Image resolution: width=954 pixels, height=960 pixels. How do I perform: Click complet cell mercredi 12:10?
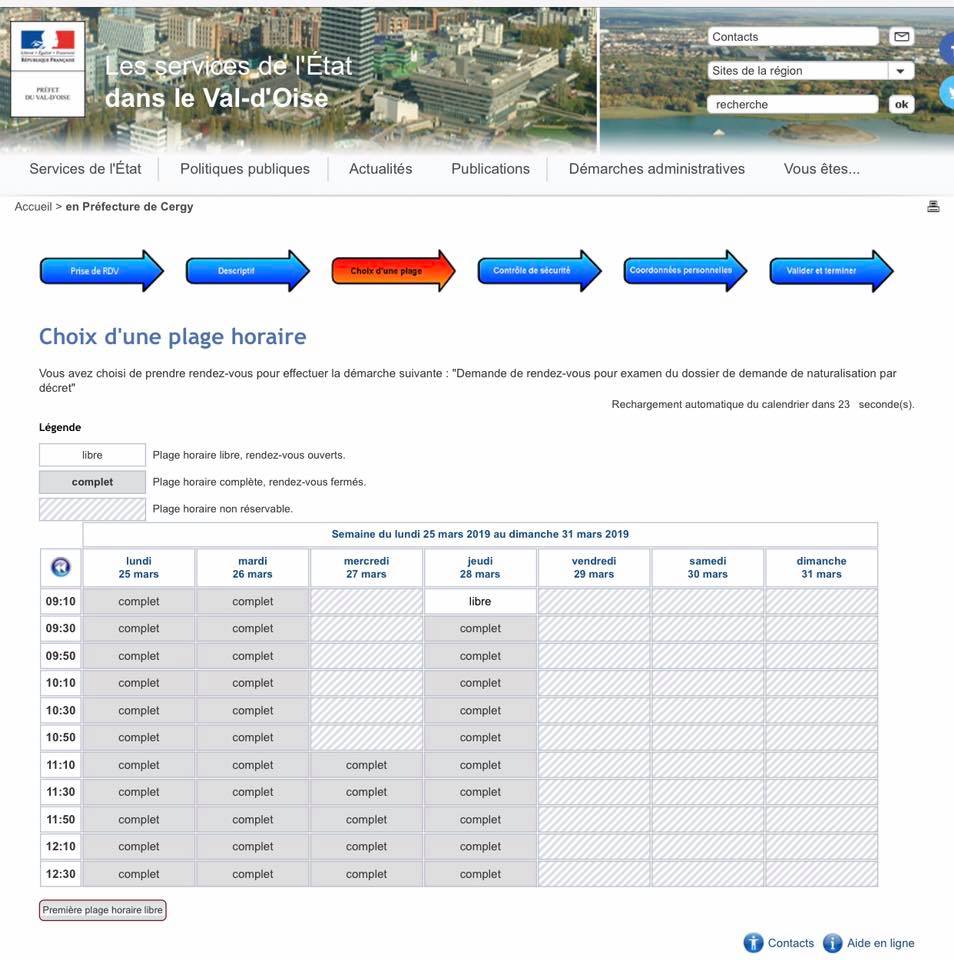[366, 847]
